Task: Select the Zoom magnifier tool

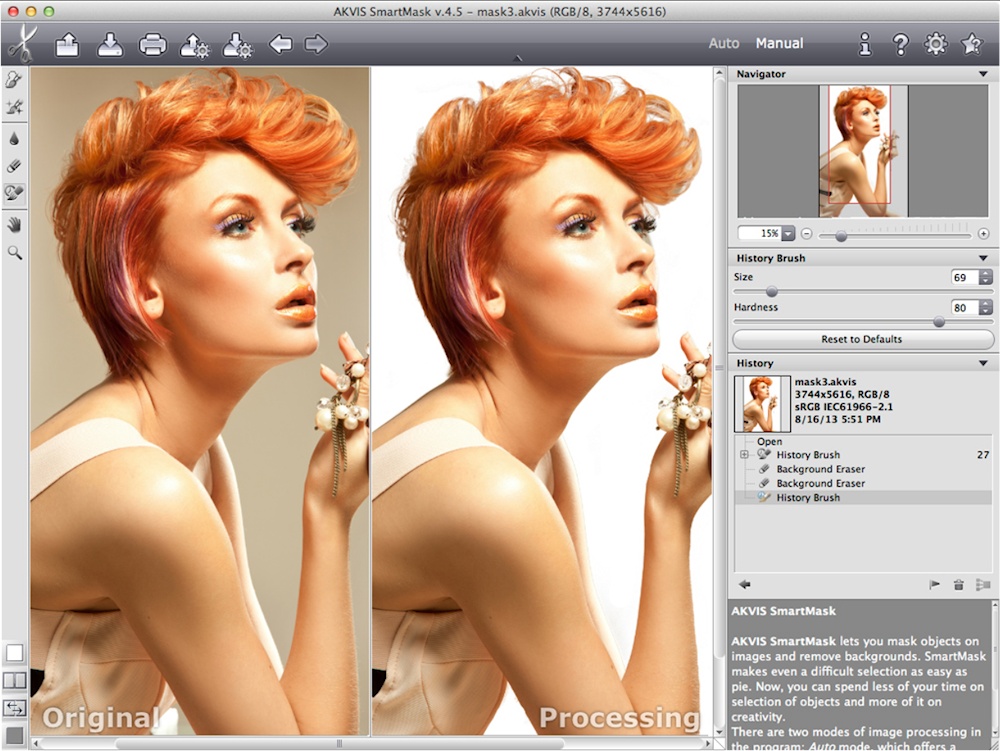Action: point(15,253)
